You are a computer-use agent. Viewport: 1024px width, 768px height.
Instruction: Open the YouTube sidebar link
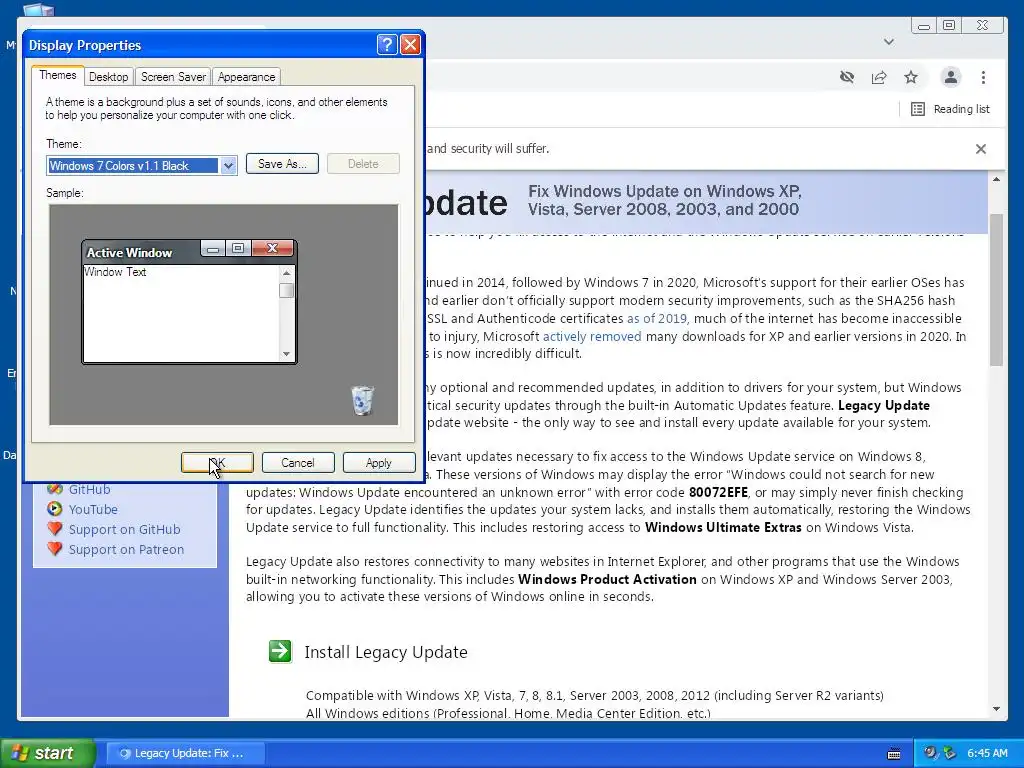(x=93, y=509)
